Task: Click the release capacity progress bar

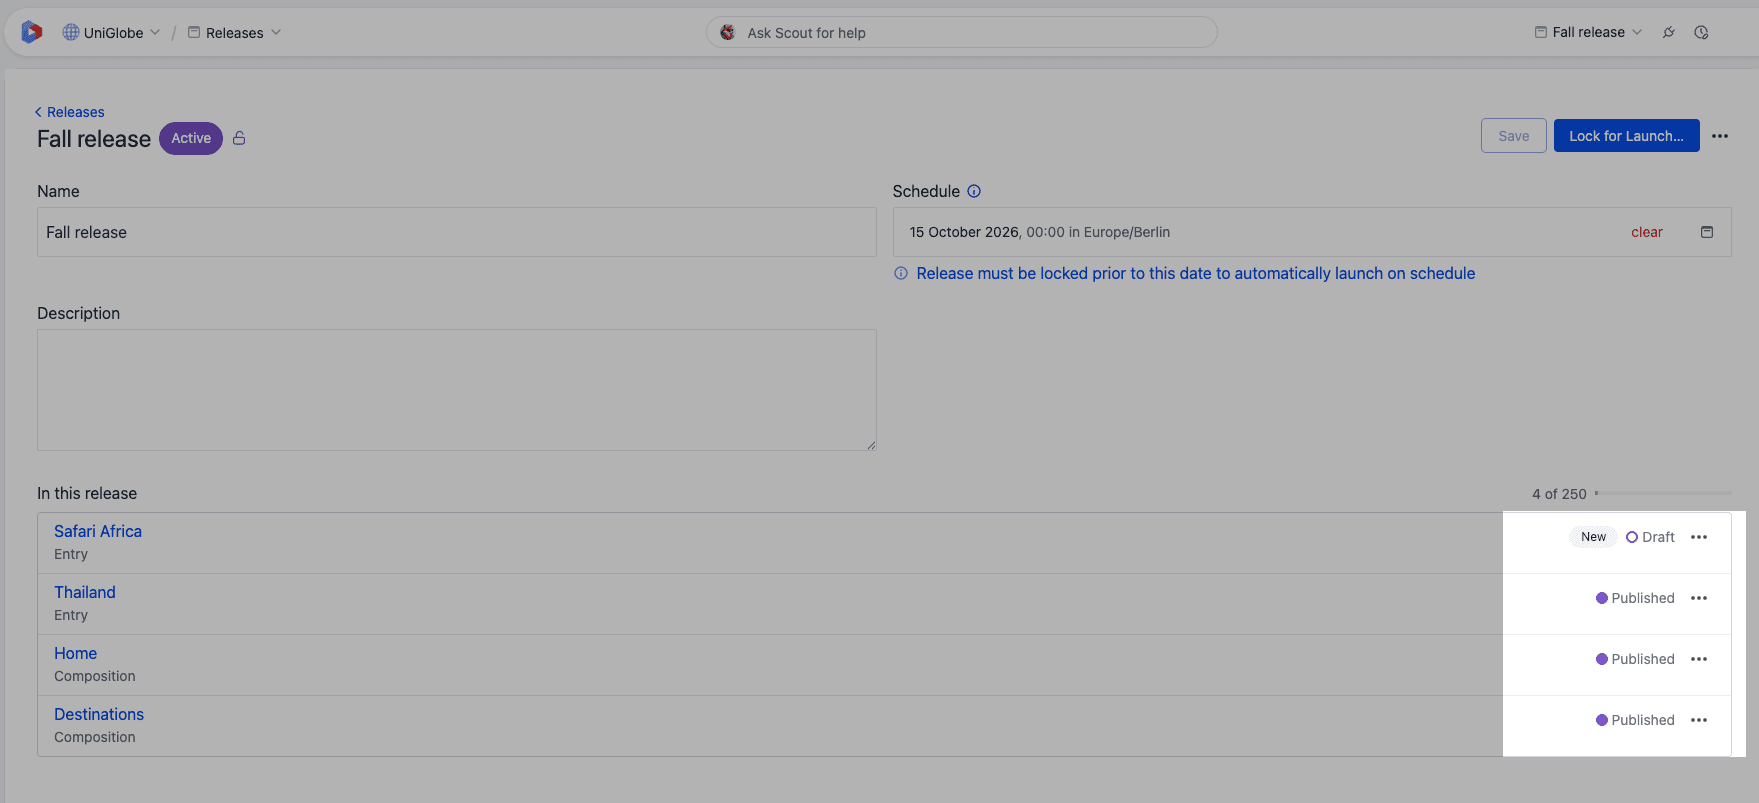Action: 1663,493
